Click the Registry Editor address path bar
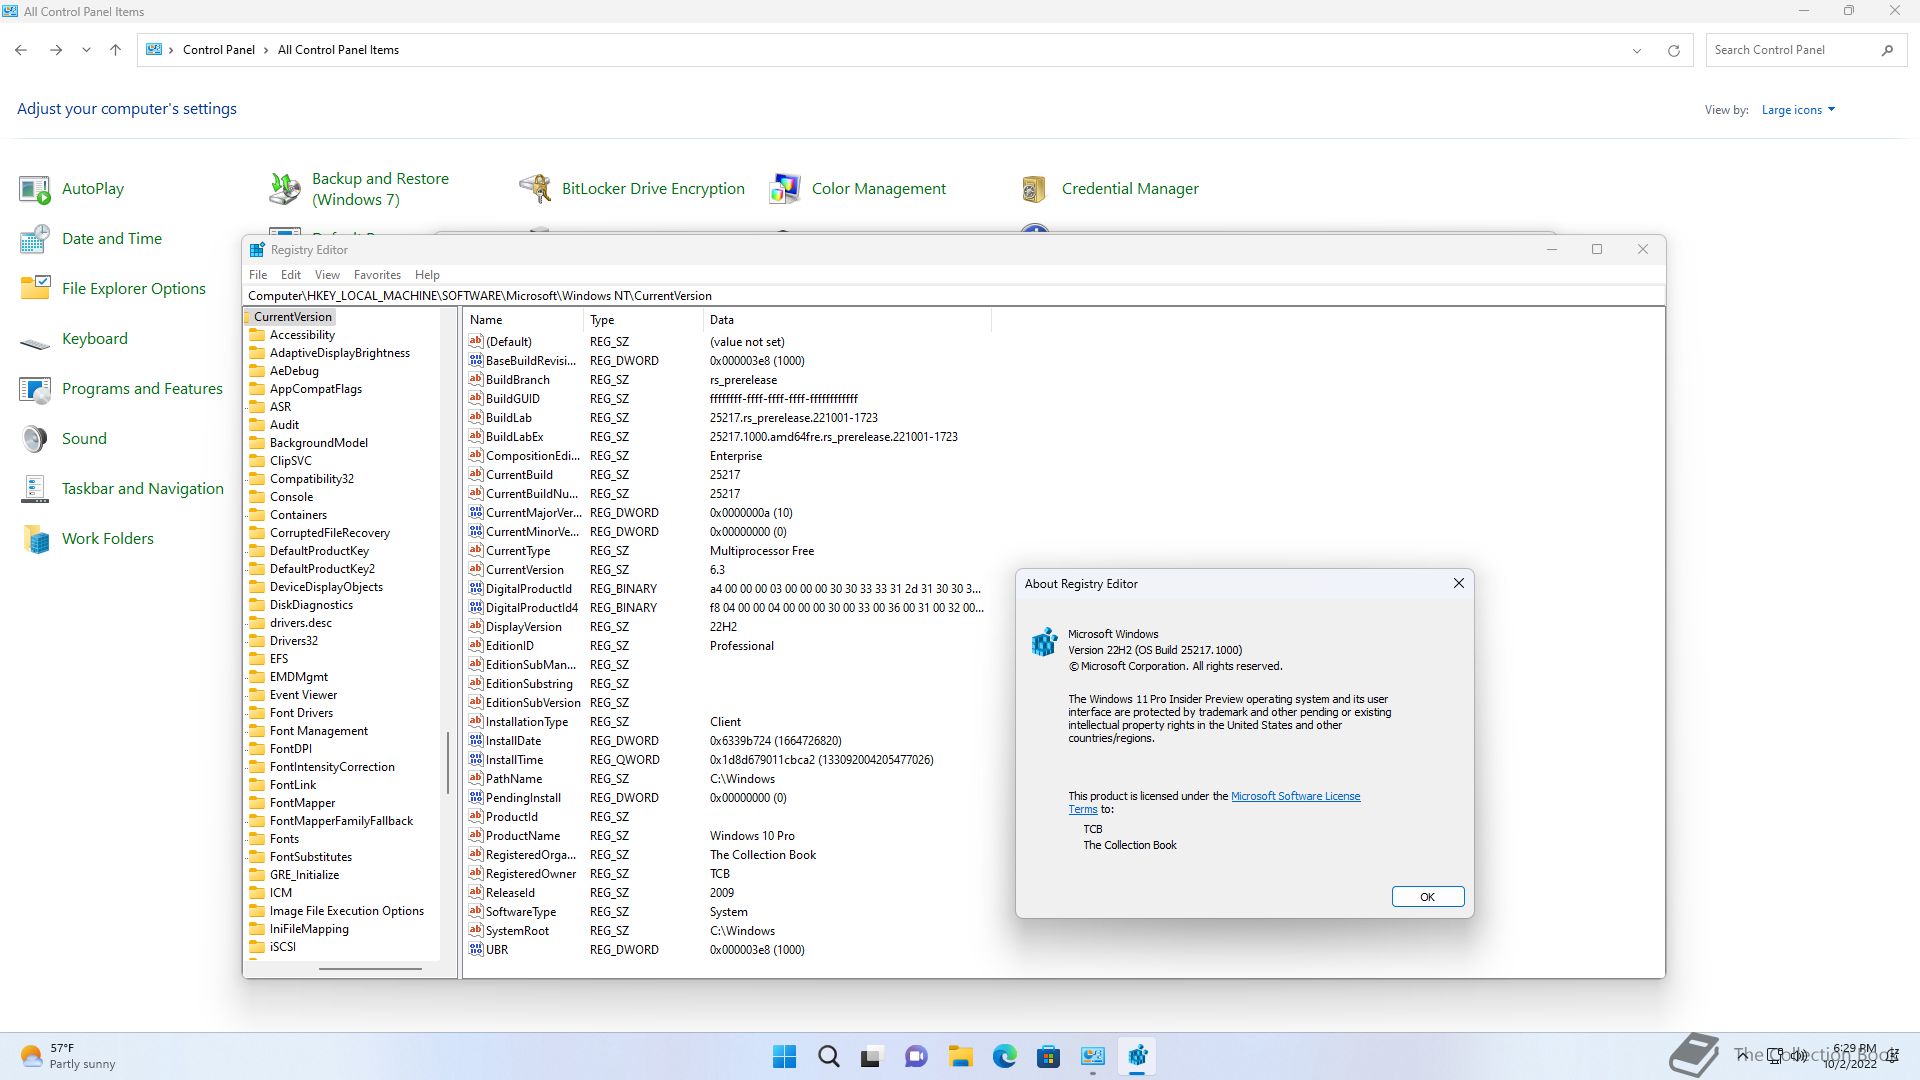This screenshot has height=1080, width=1920. point(953,296)
